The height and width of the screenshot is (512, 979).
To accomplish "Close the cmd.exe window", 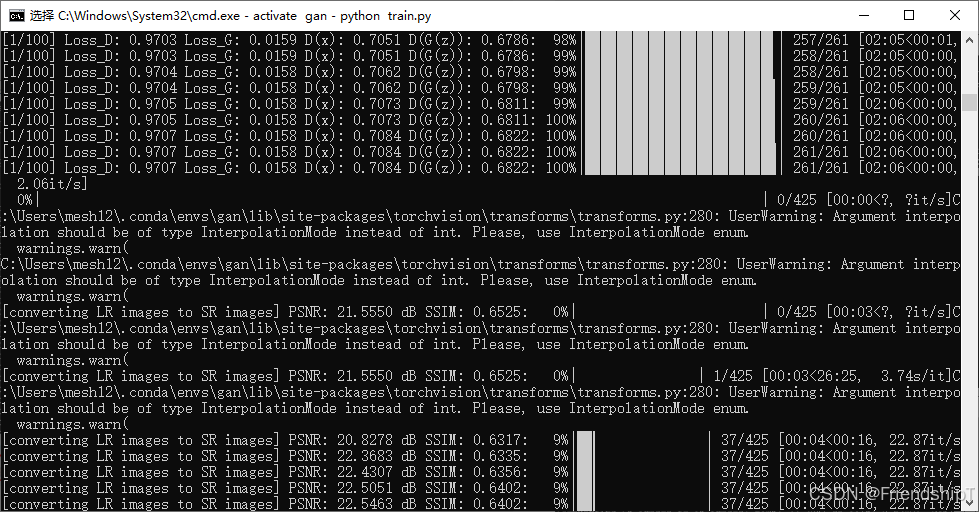I will (x=955, y=16).
